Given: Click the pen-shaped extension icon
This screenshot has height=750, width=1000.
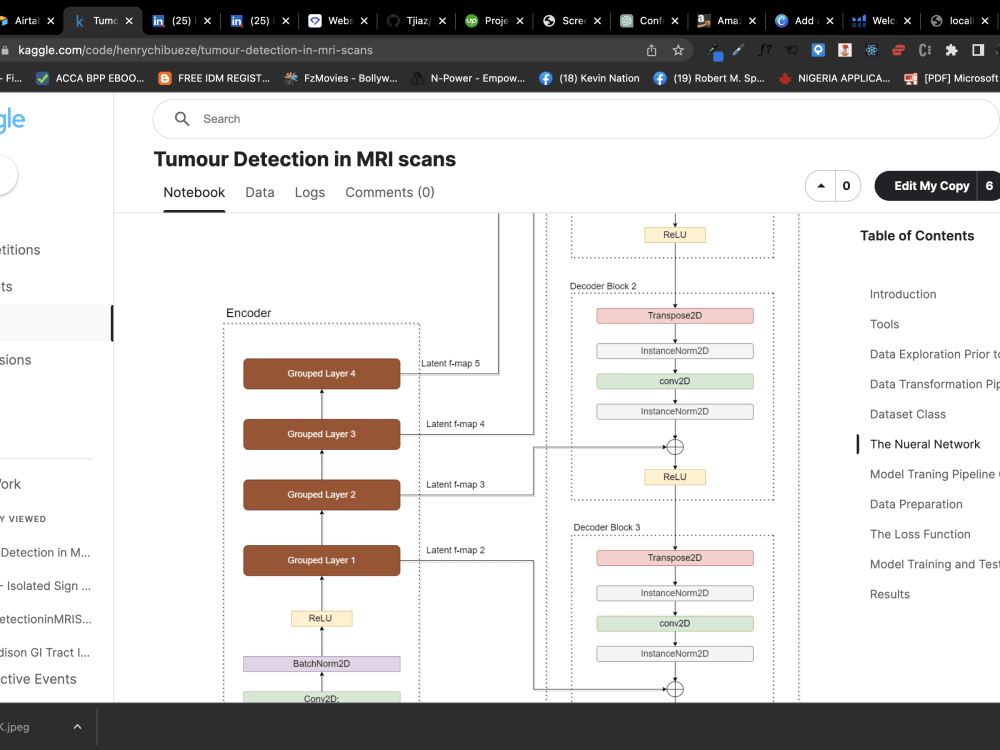Looking at the screenshot, I should (x=739, y=50).
